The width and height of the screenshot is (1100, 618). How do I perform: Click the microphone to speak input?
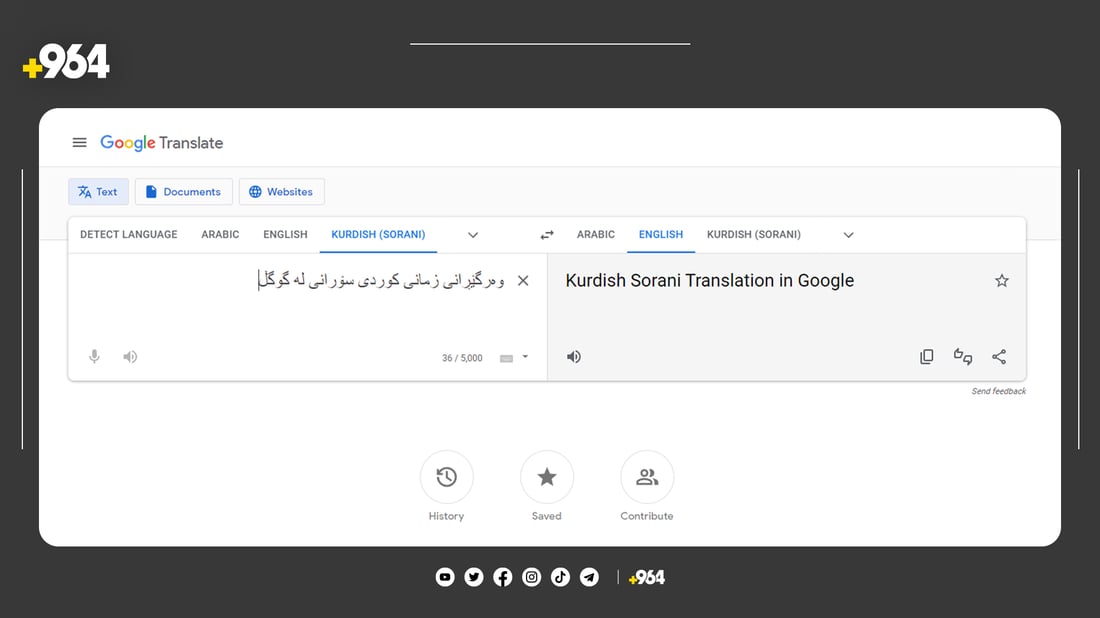pyautogui.click(x=94, y=356)
